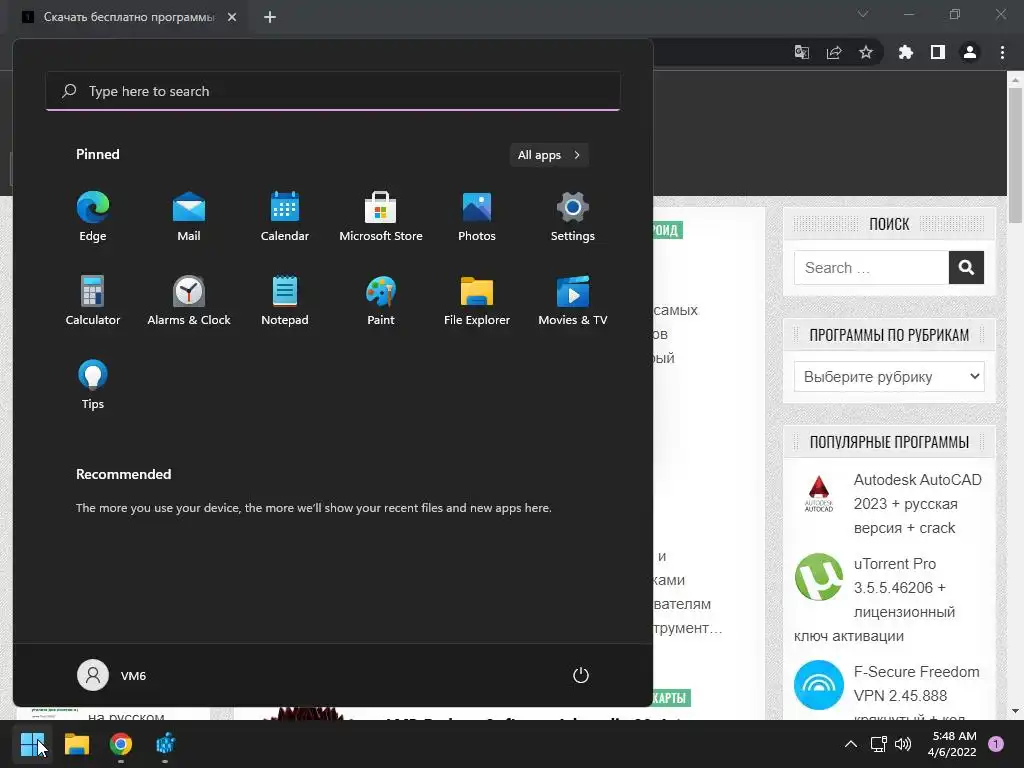
Task: Click the Windows Start button on taskbar
Action: pyautogui.click(x=32, y=744)
